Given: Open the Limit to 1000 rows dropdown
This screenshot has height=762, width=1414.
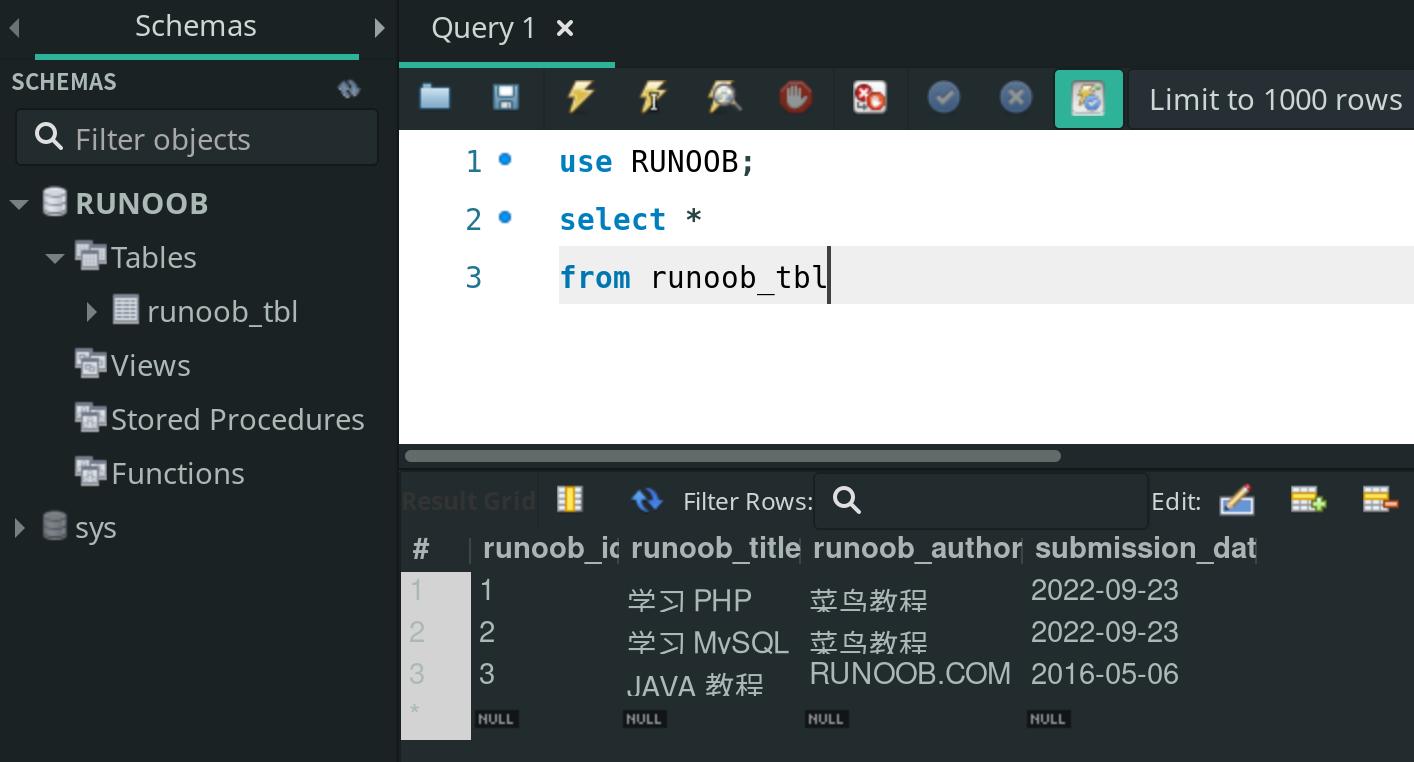Looking at the screenshot, I should click(x=1274, y=99).
